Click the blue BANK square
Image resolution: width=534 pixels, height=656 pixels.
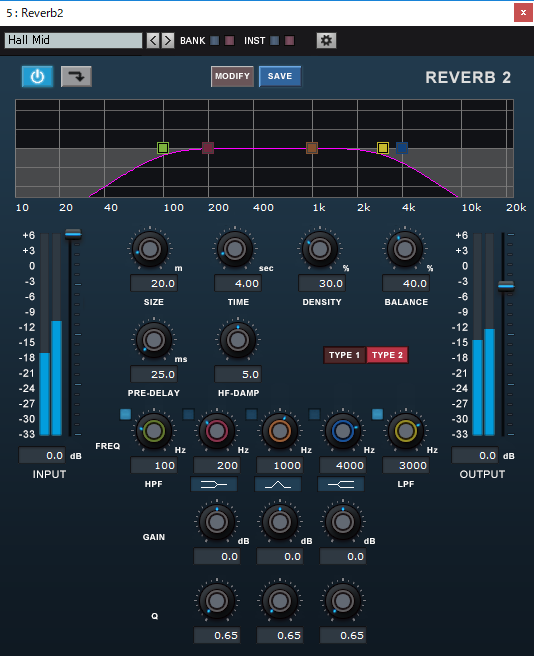pos(215,41)
